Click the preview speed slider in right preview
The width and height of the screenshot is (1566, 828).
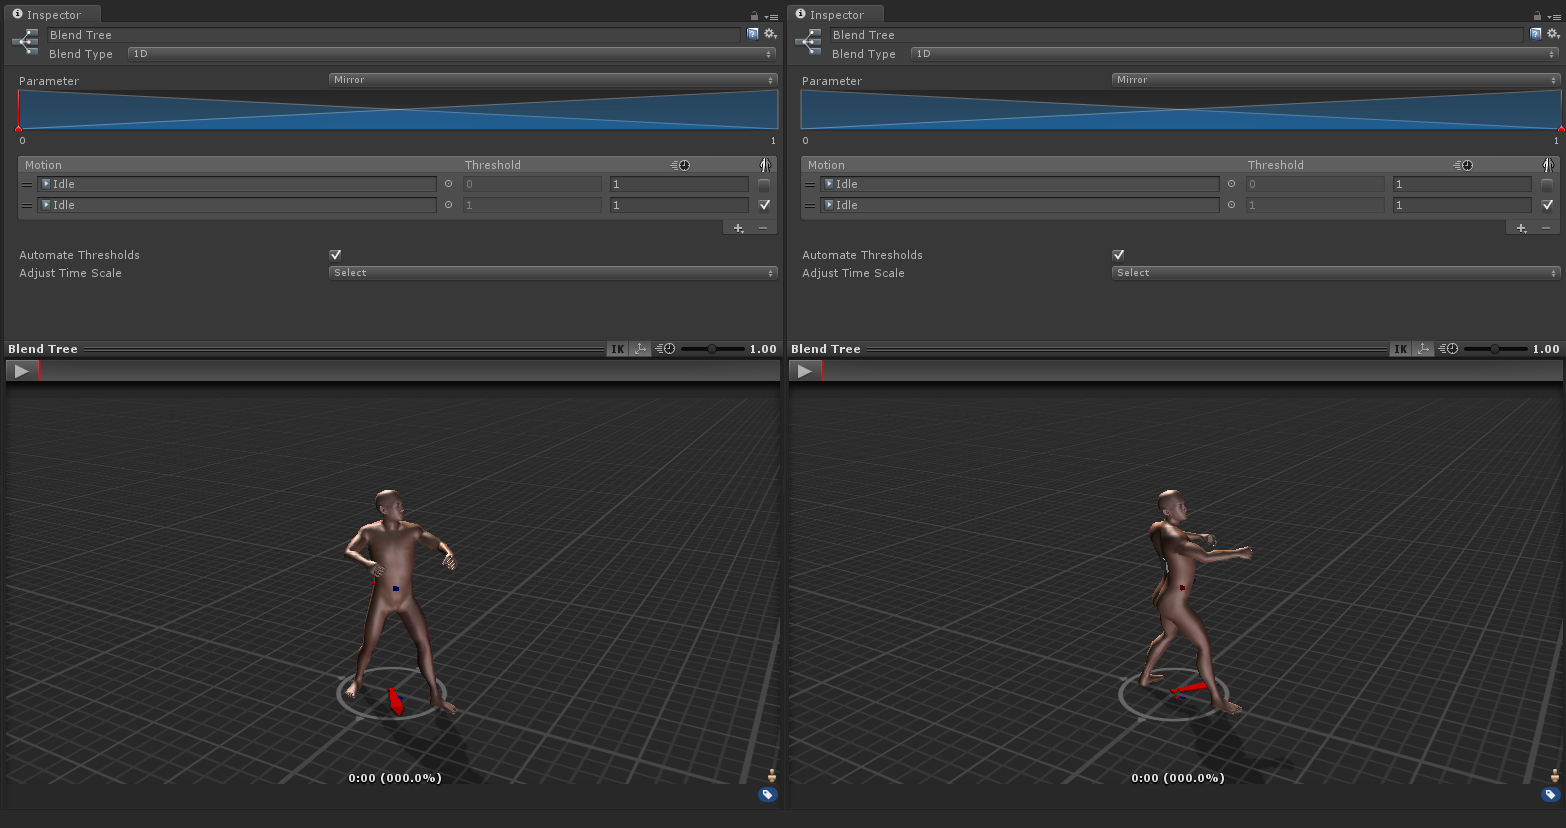1495,349
